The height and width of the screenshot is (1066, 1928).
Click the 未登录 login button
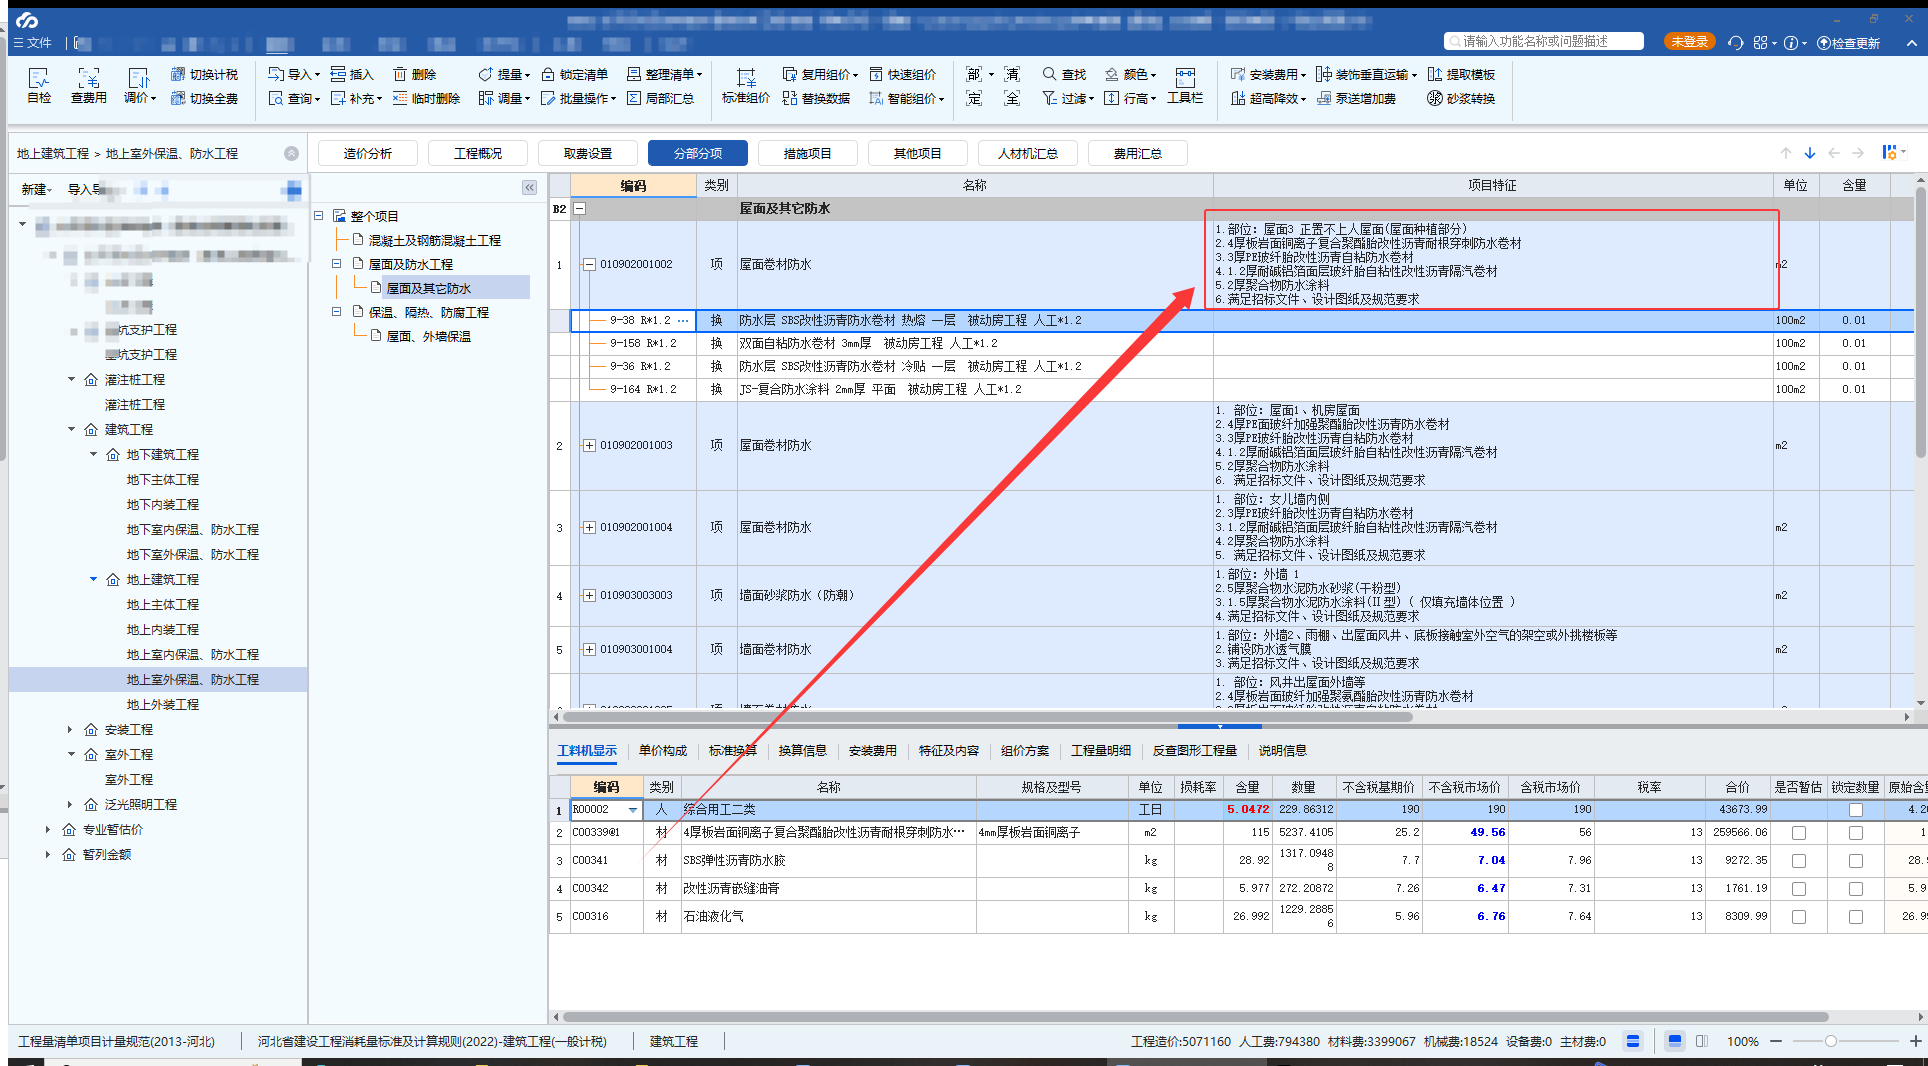[x=1689, y=41]
